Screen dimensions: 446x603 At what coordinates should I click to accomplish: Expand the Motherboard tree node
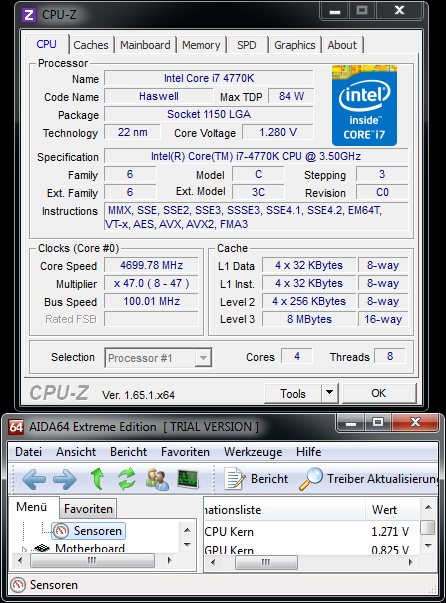click(x=25, y=550)
